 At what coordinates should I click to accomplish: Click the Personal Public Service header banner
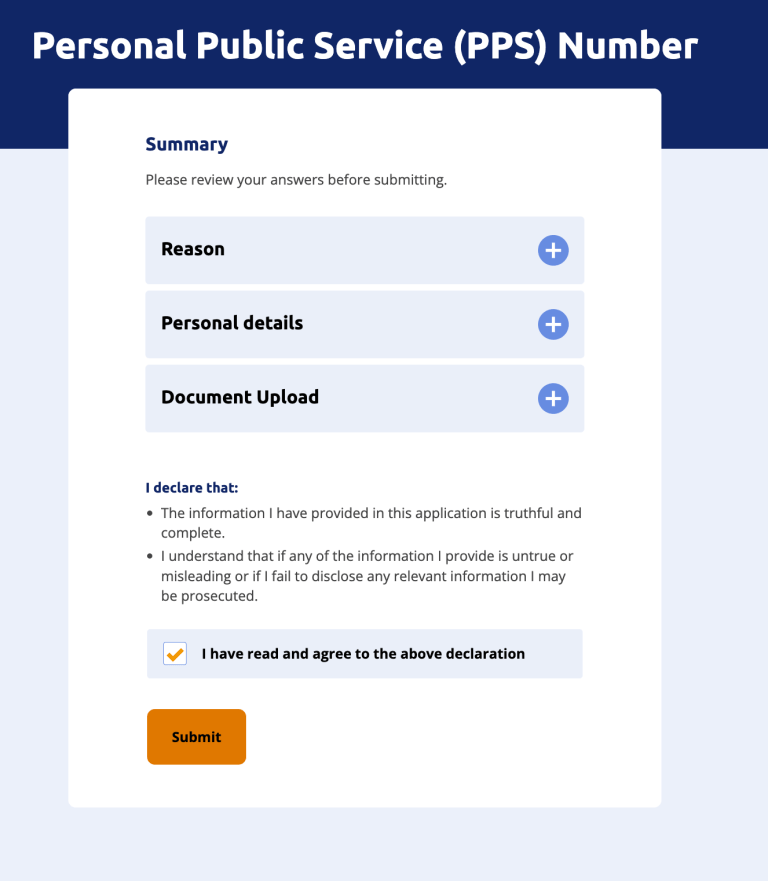365,45
